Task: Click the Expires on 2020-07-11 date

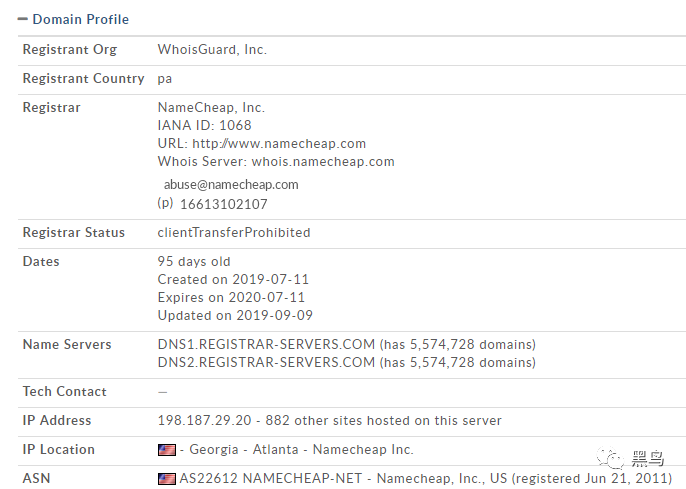Action: [231, 297]
